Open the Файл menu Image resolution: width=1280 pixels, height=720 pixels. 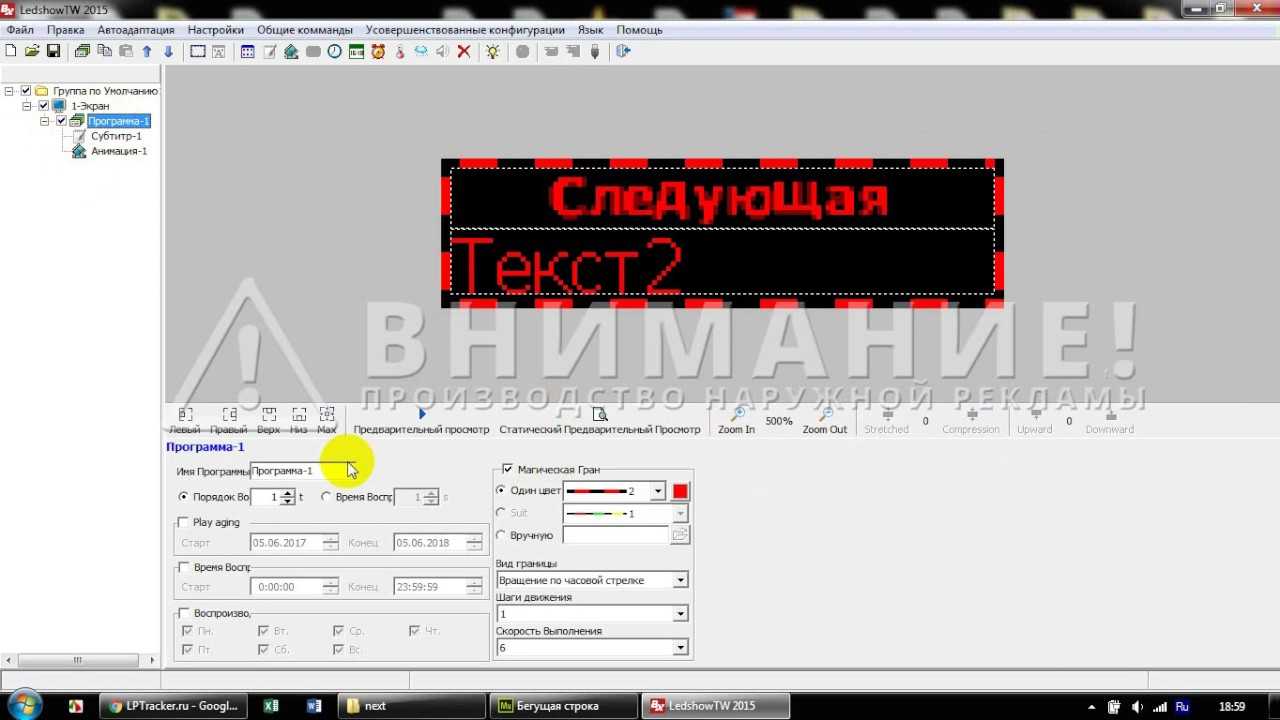tap(20, 30)
